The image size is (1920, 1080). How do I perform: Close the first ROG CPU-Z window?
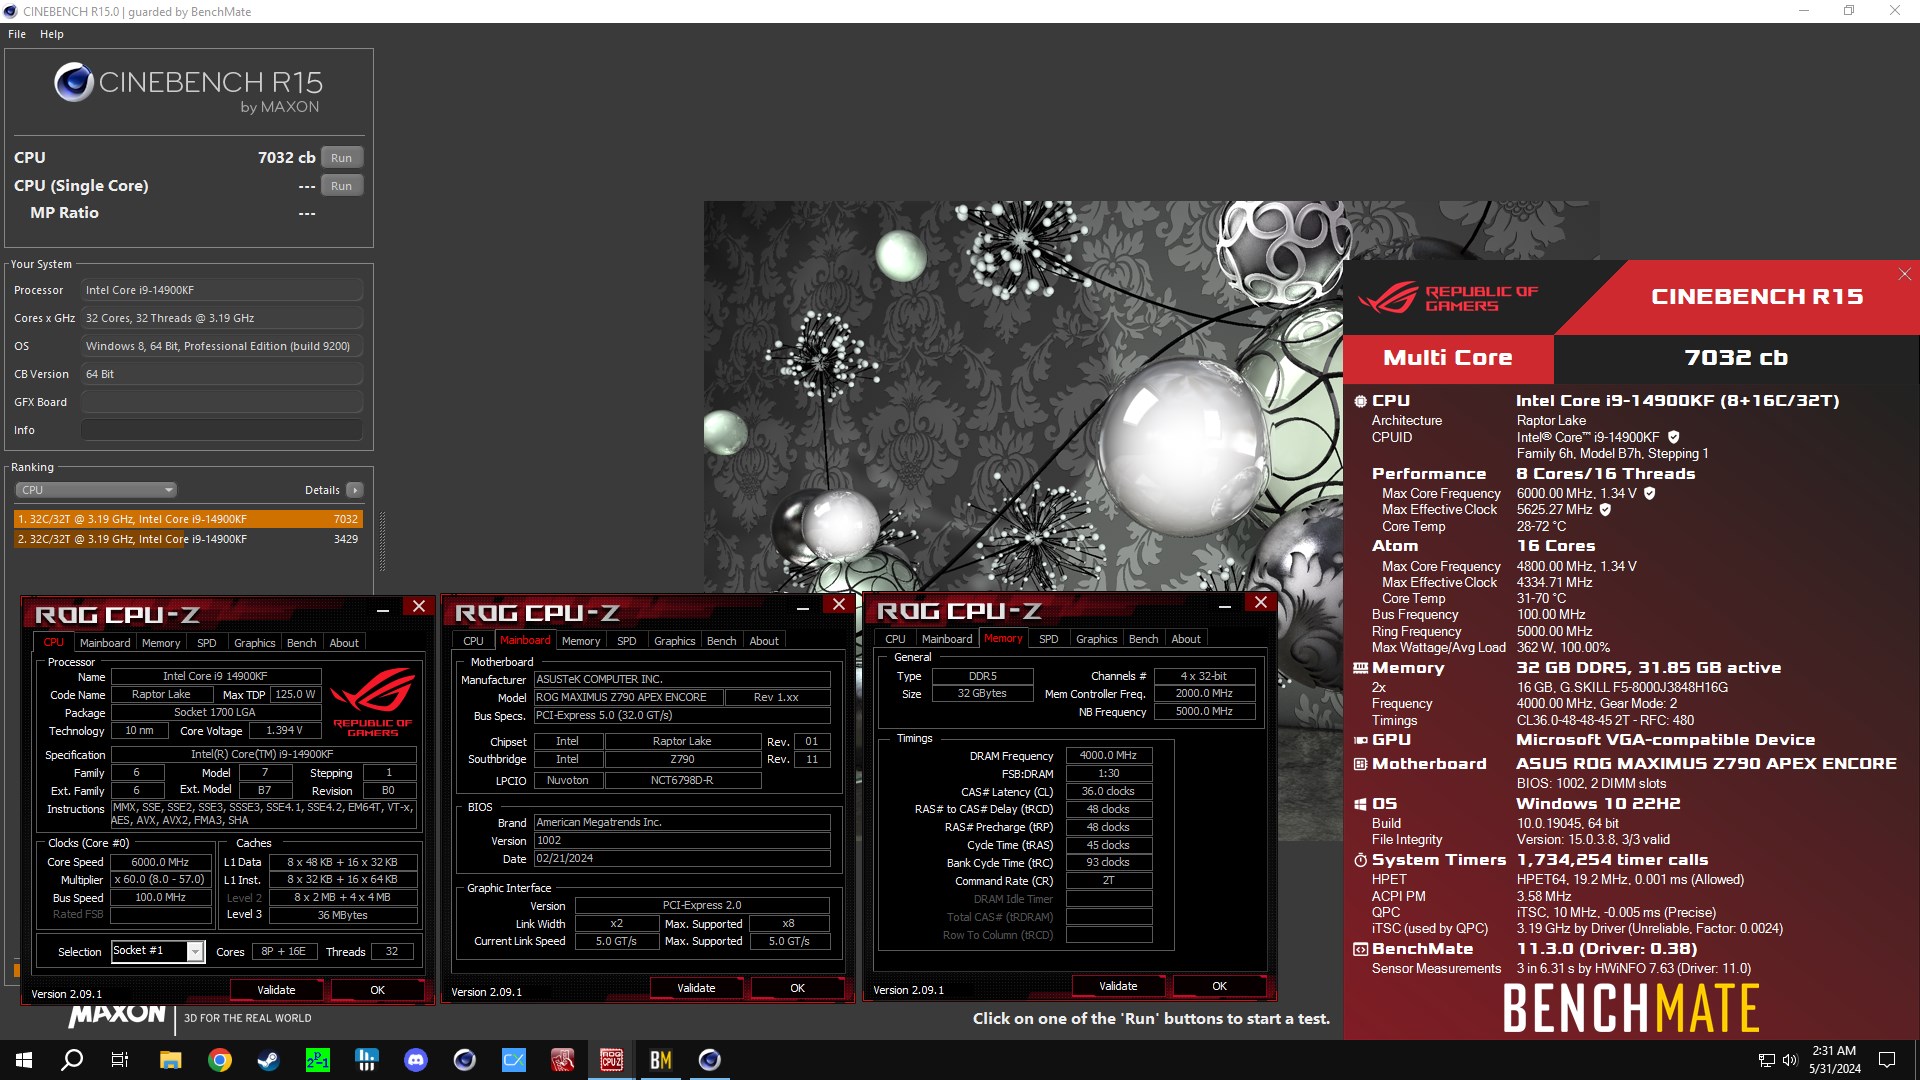tap(419, 606)
